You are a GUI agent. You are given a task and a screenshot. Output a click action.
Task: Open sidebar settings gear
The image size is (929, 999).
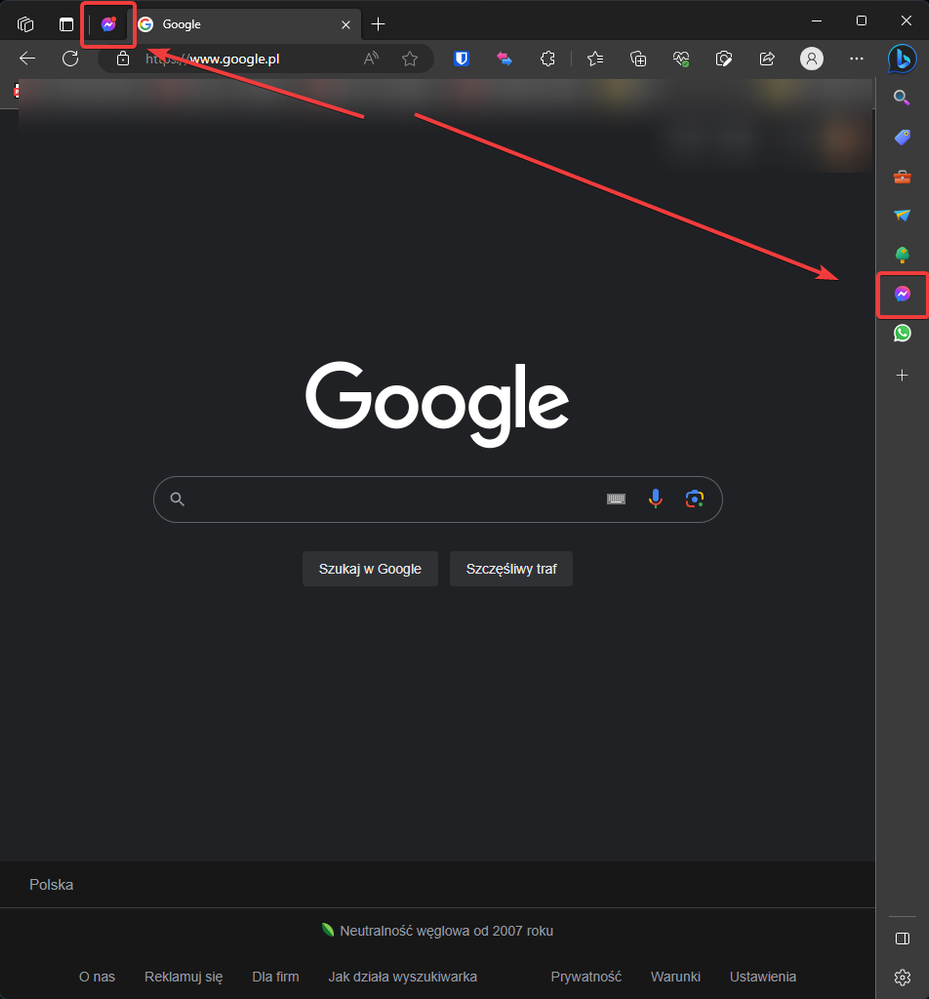coord(902,977)
